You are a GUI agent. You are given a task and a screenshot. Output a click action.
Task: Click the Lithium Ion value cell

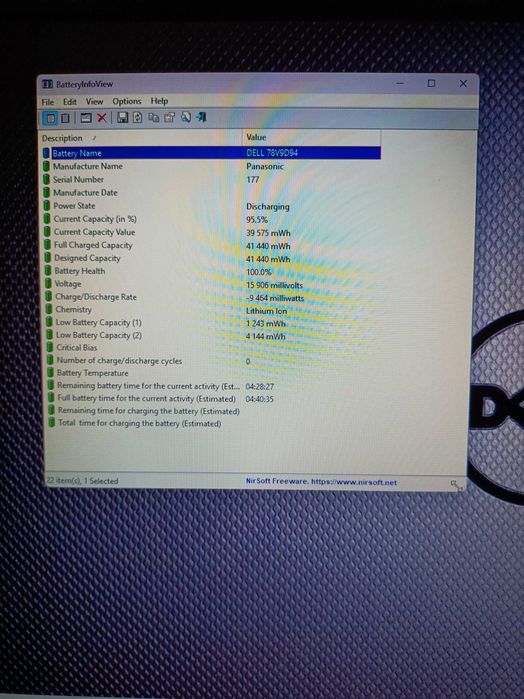(x=267, y=311)
